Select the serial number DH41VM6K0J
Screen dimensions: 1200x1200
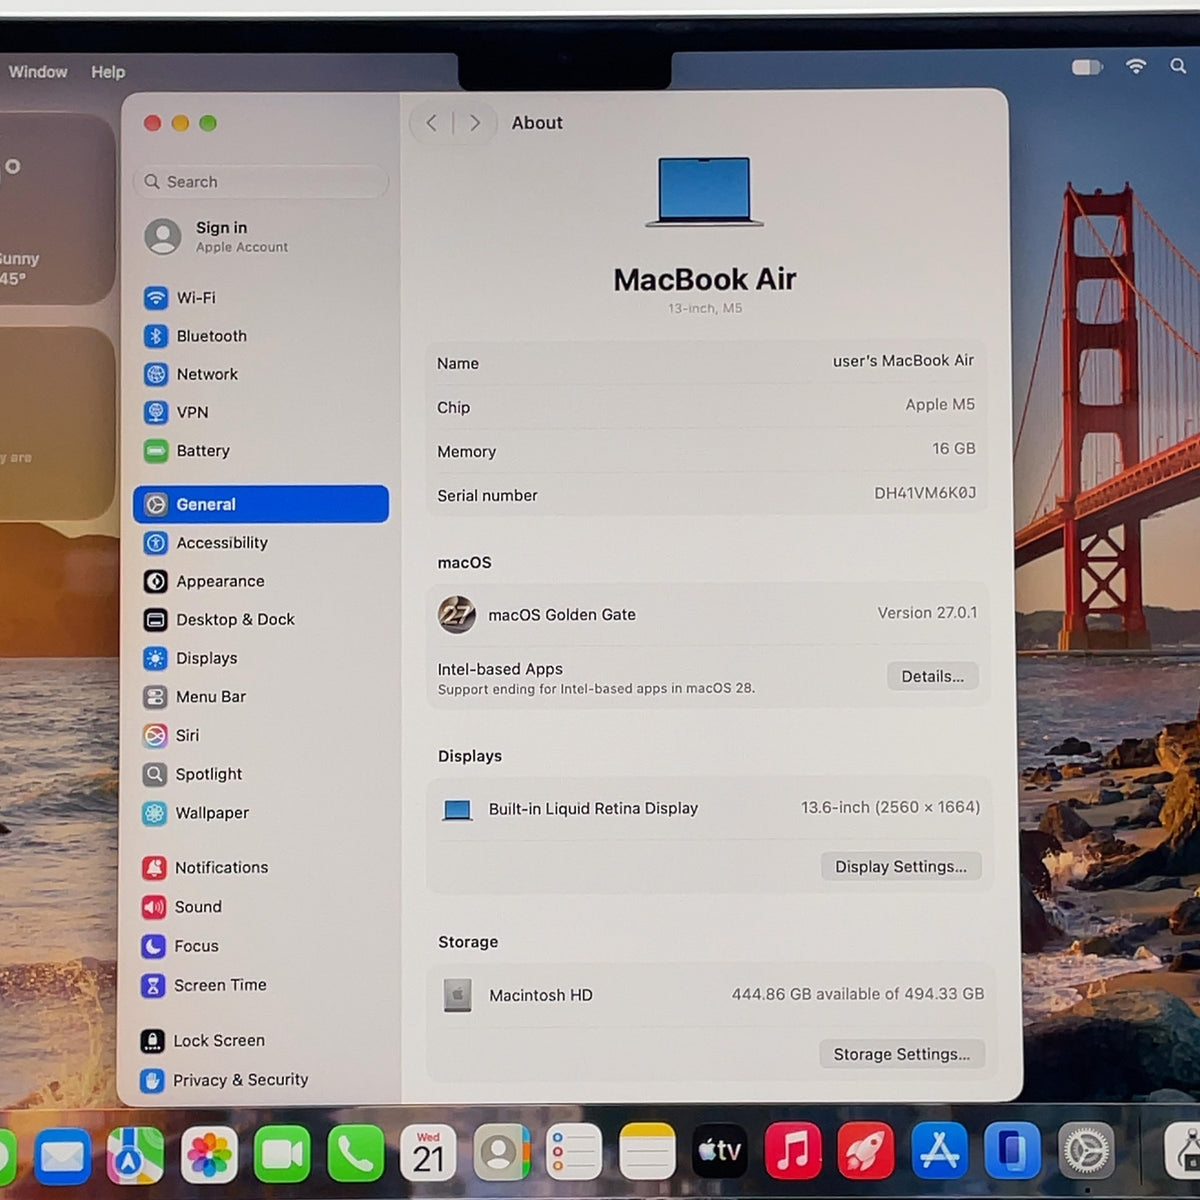(925, 493)
